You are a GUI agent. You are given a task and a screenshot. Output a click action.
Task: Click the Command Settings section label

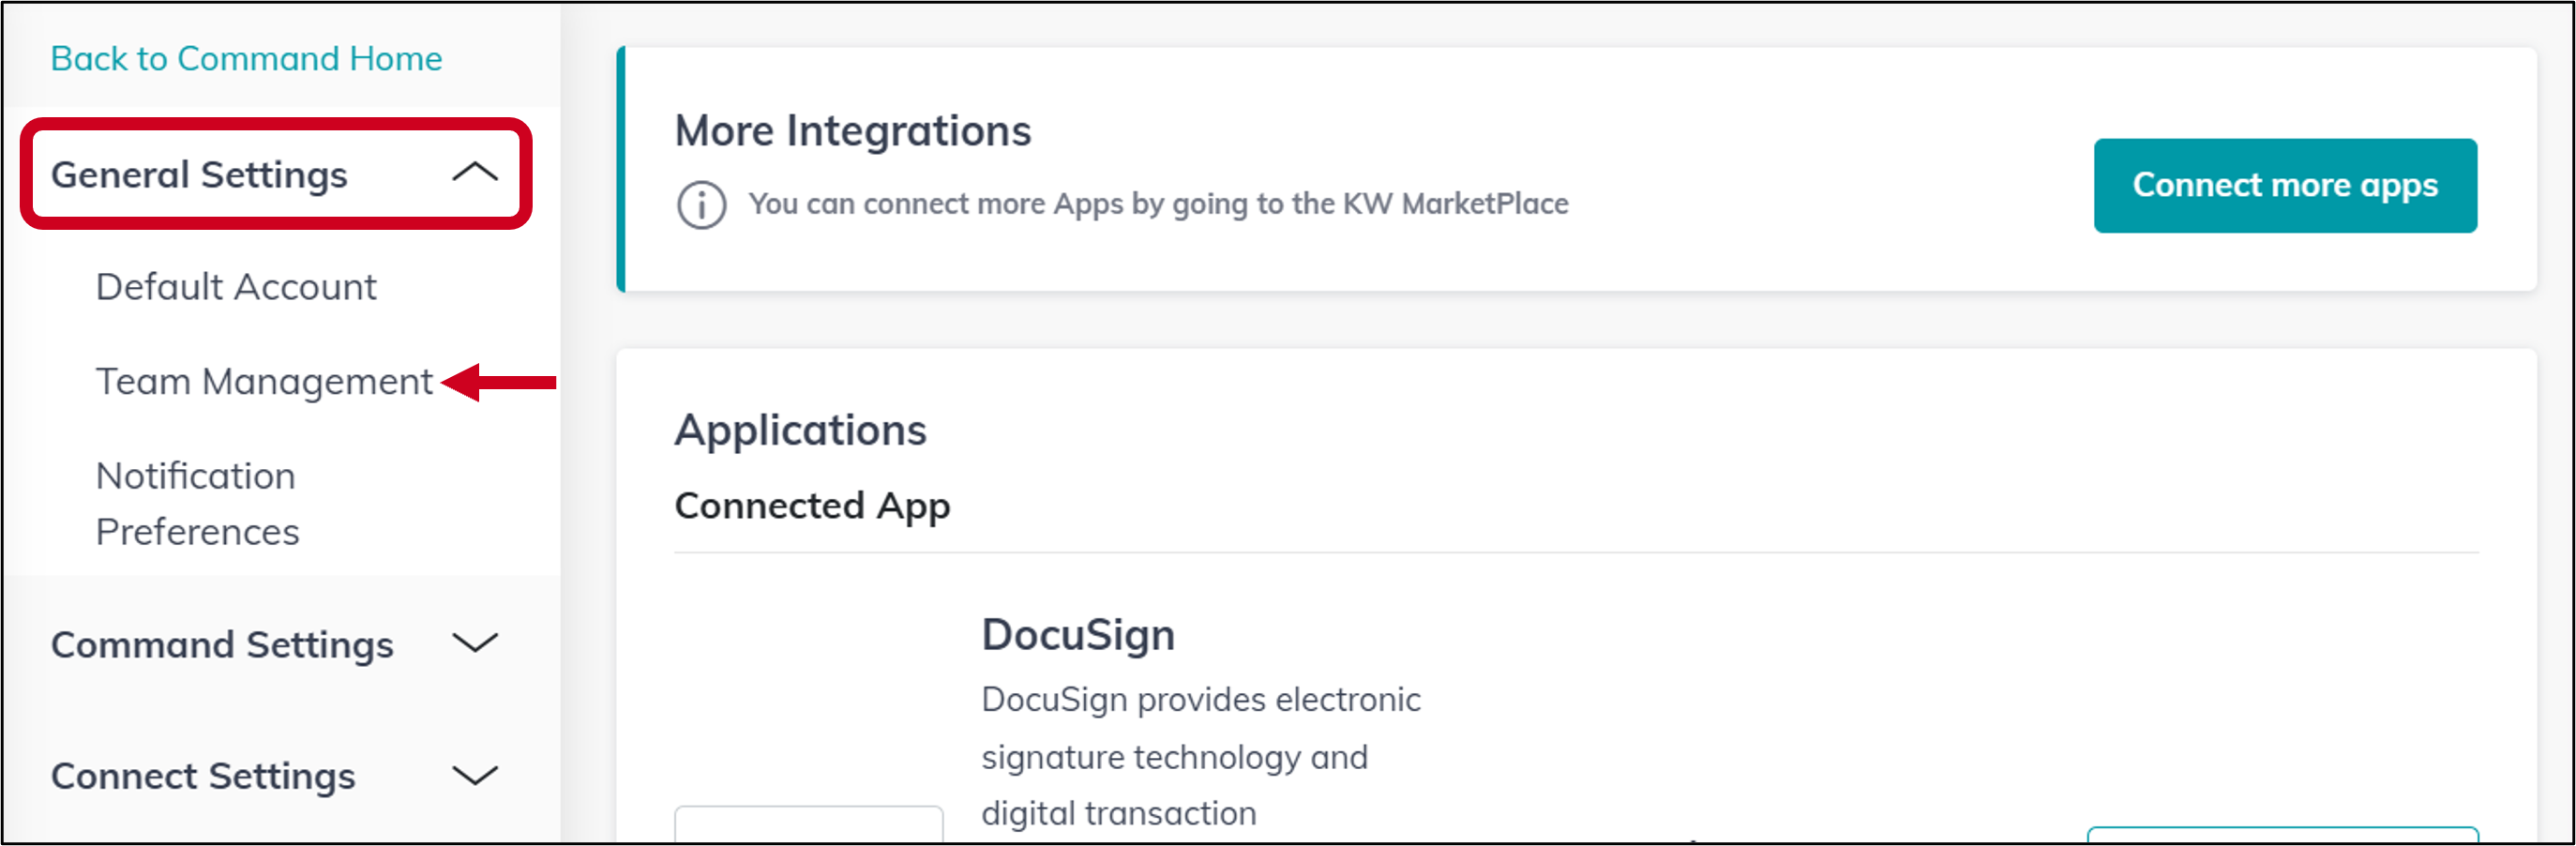[x=222, y=645]
